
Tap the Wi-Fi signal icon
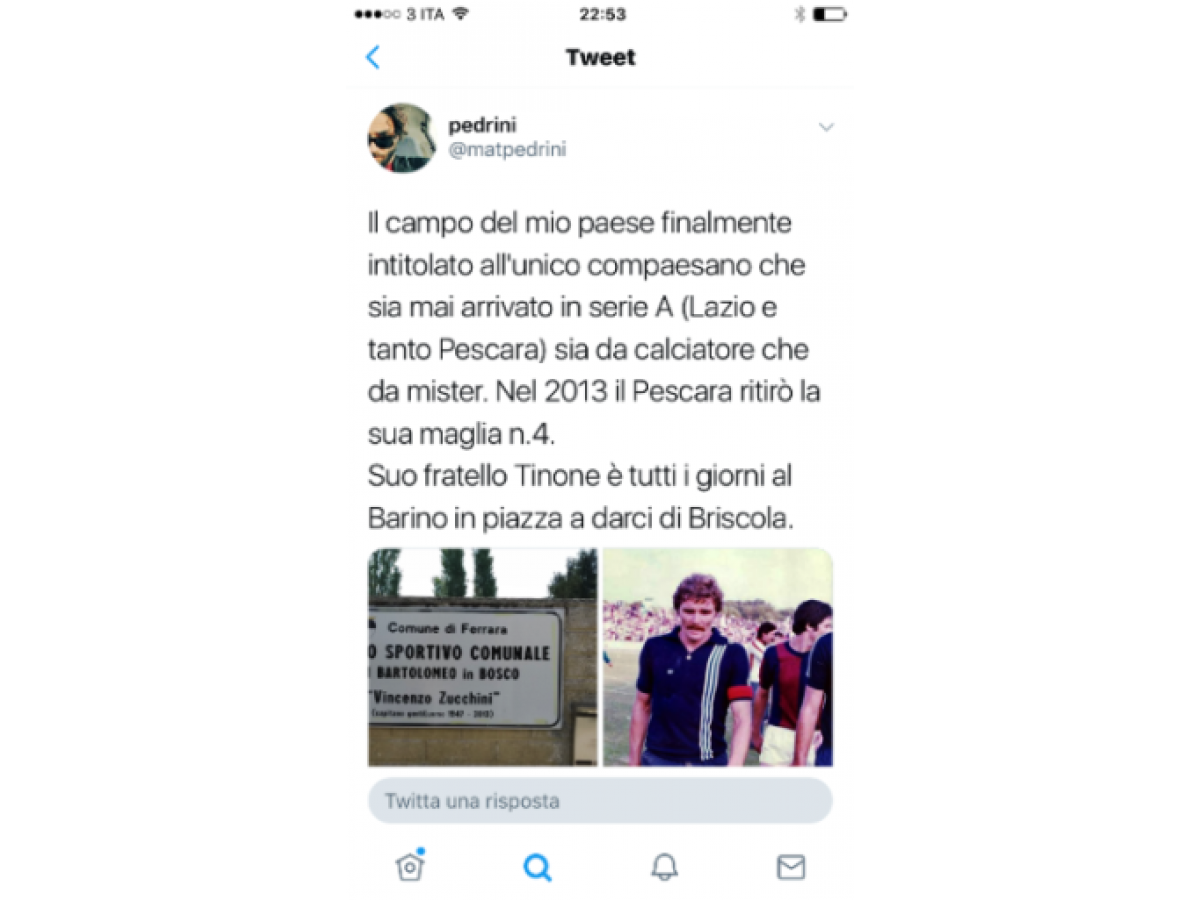pyautogui.click(x=460, y=14)
